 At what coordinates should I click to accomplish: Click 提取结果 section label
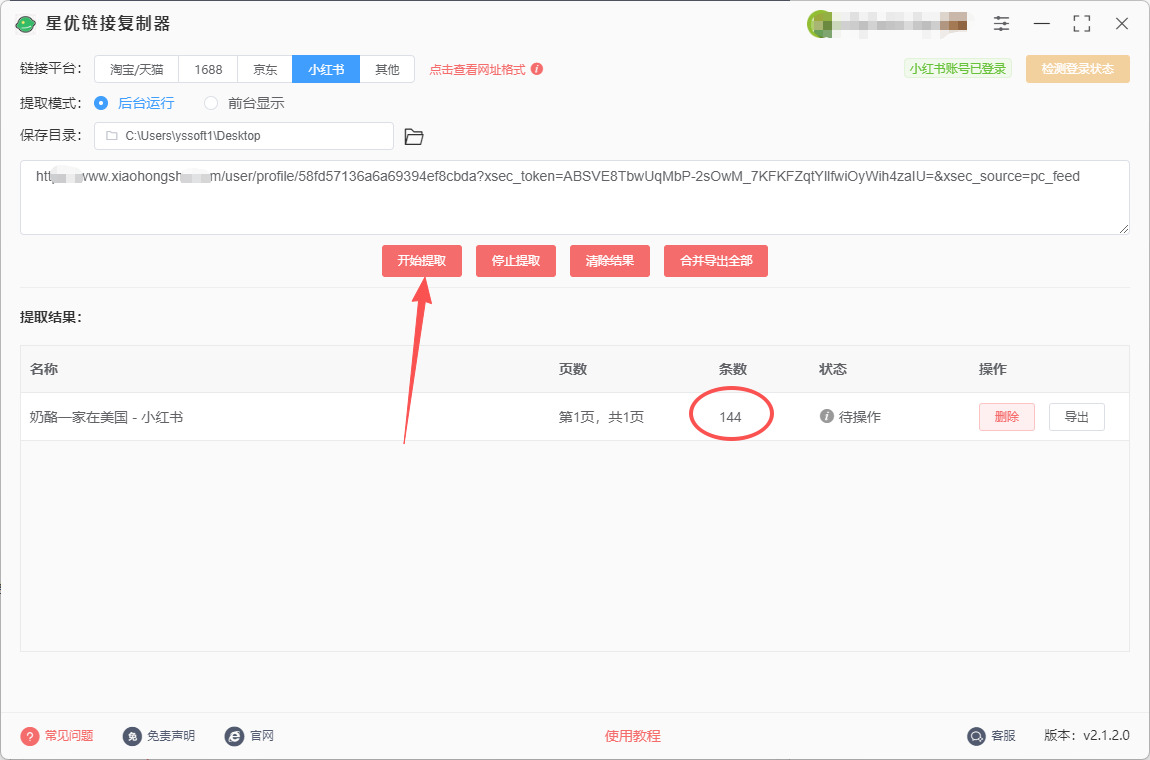pyautogui.click(x=51, y=318)
